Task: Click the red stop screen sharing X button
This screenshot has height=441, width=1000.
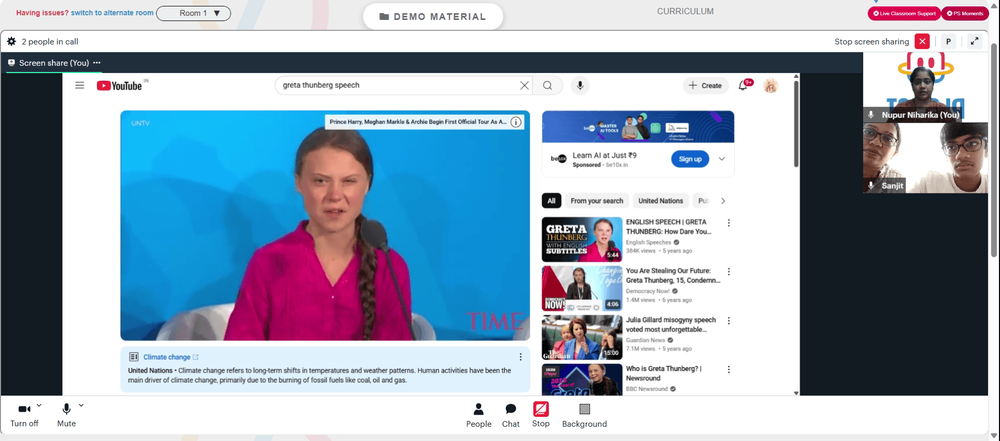Action: [x=922, y=41]
